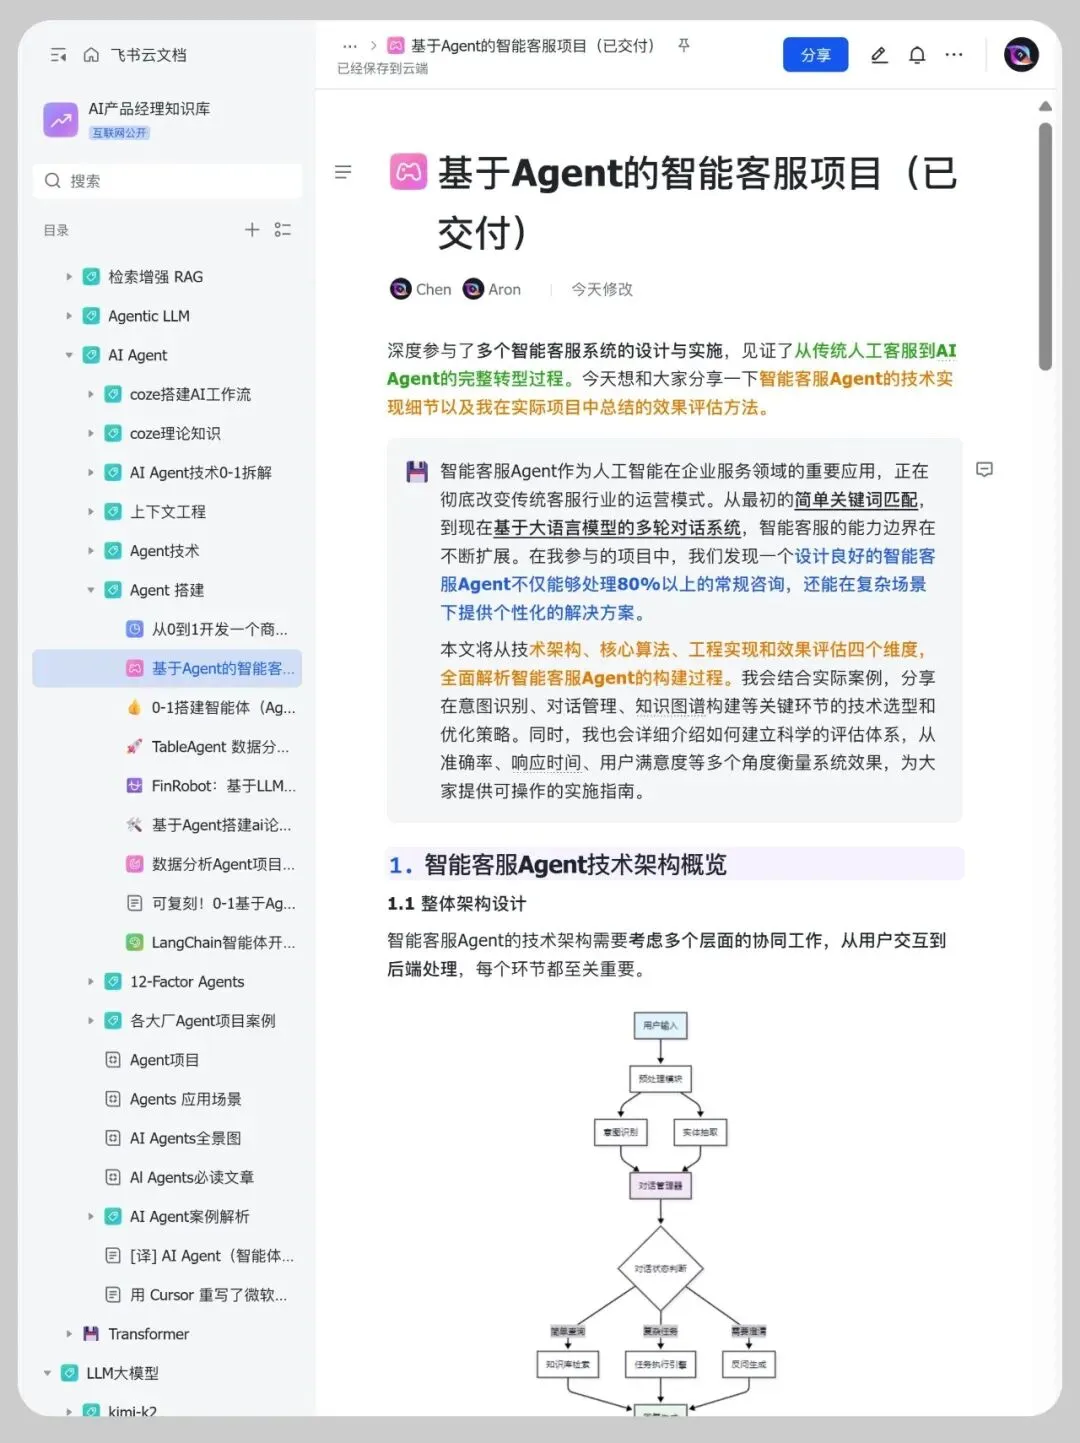Image resolution: width=1080 pixels, height=1443 pixels.
Task: Expand the Agent技术 node
Action: click(x=91, y=551)
